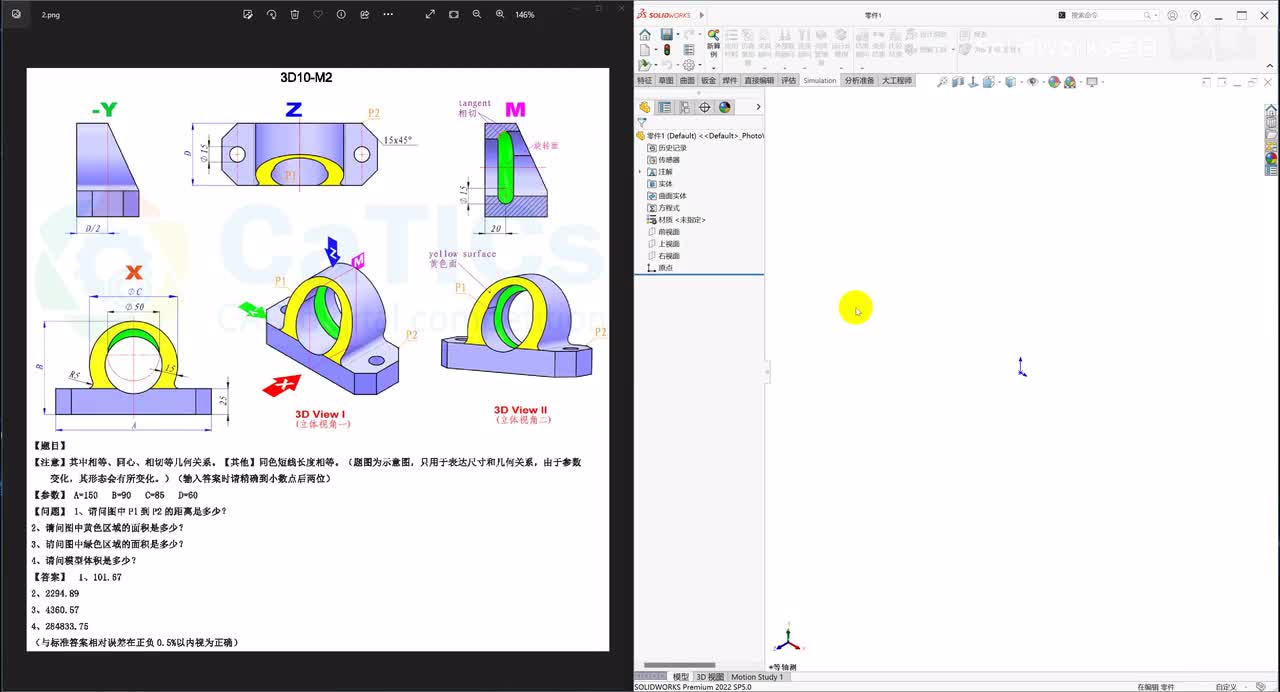Open file info in Photos viewer

click(341, 14)
